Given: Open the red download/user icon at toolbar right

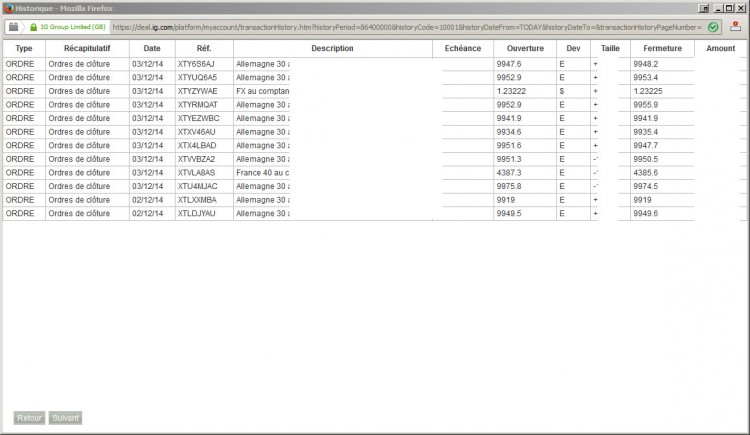Looking at the screenshot, I should (x=736, y=27).
